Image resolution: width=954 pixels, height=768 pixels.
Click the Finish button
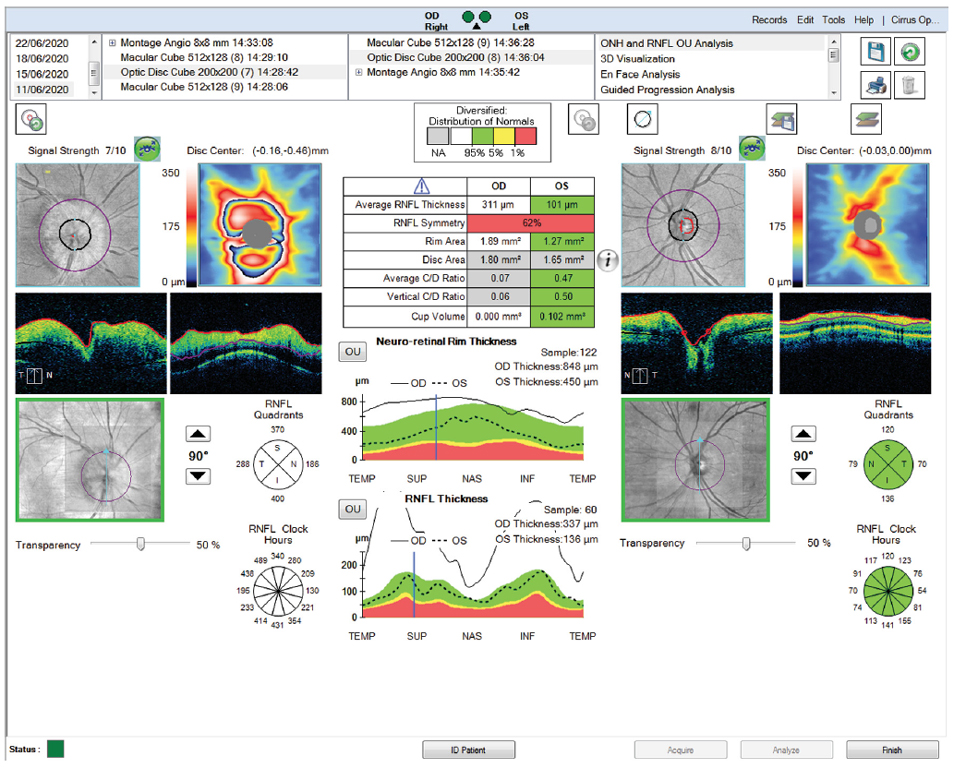point(891,750)
